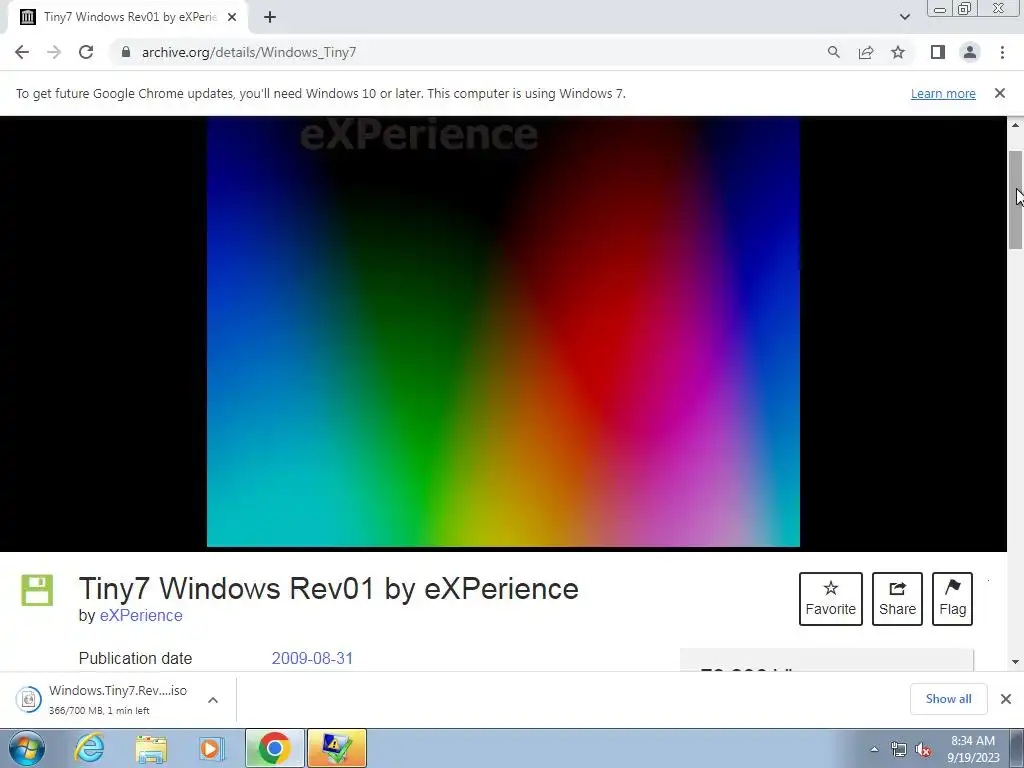Bookmark this tab with the star icon
Image resolution: width=1024 pixels, height=768 pixels.
click(898, 52)
